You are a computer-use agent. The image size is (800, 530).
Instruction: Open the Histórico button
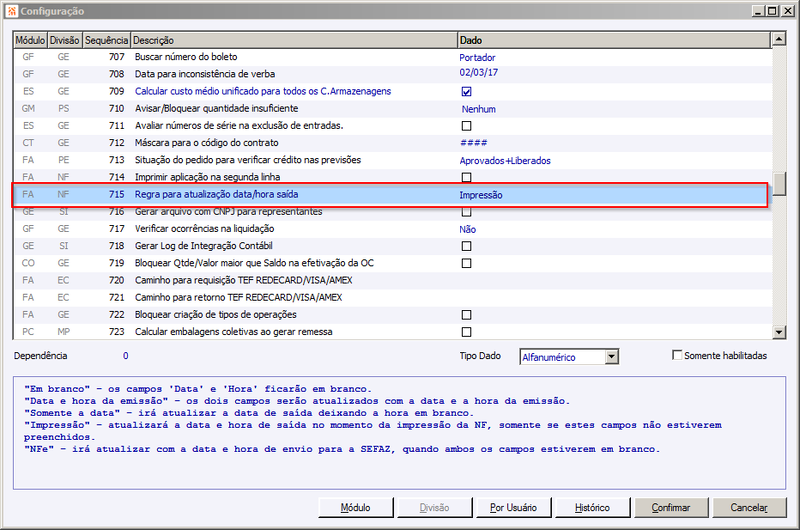tap(592, 508)
